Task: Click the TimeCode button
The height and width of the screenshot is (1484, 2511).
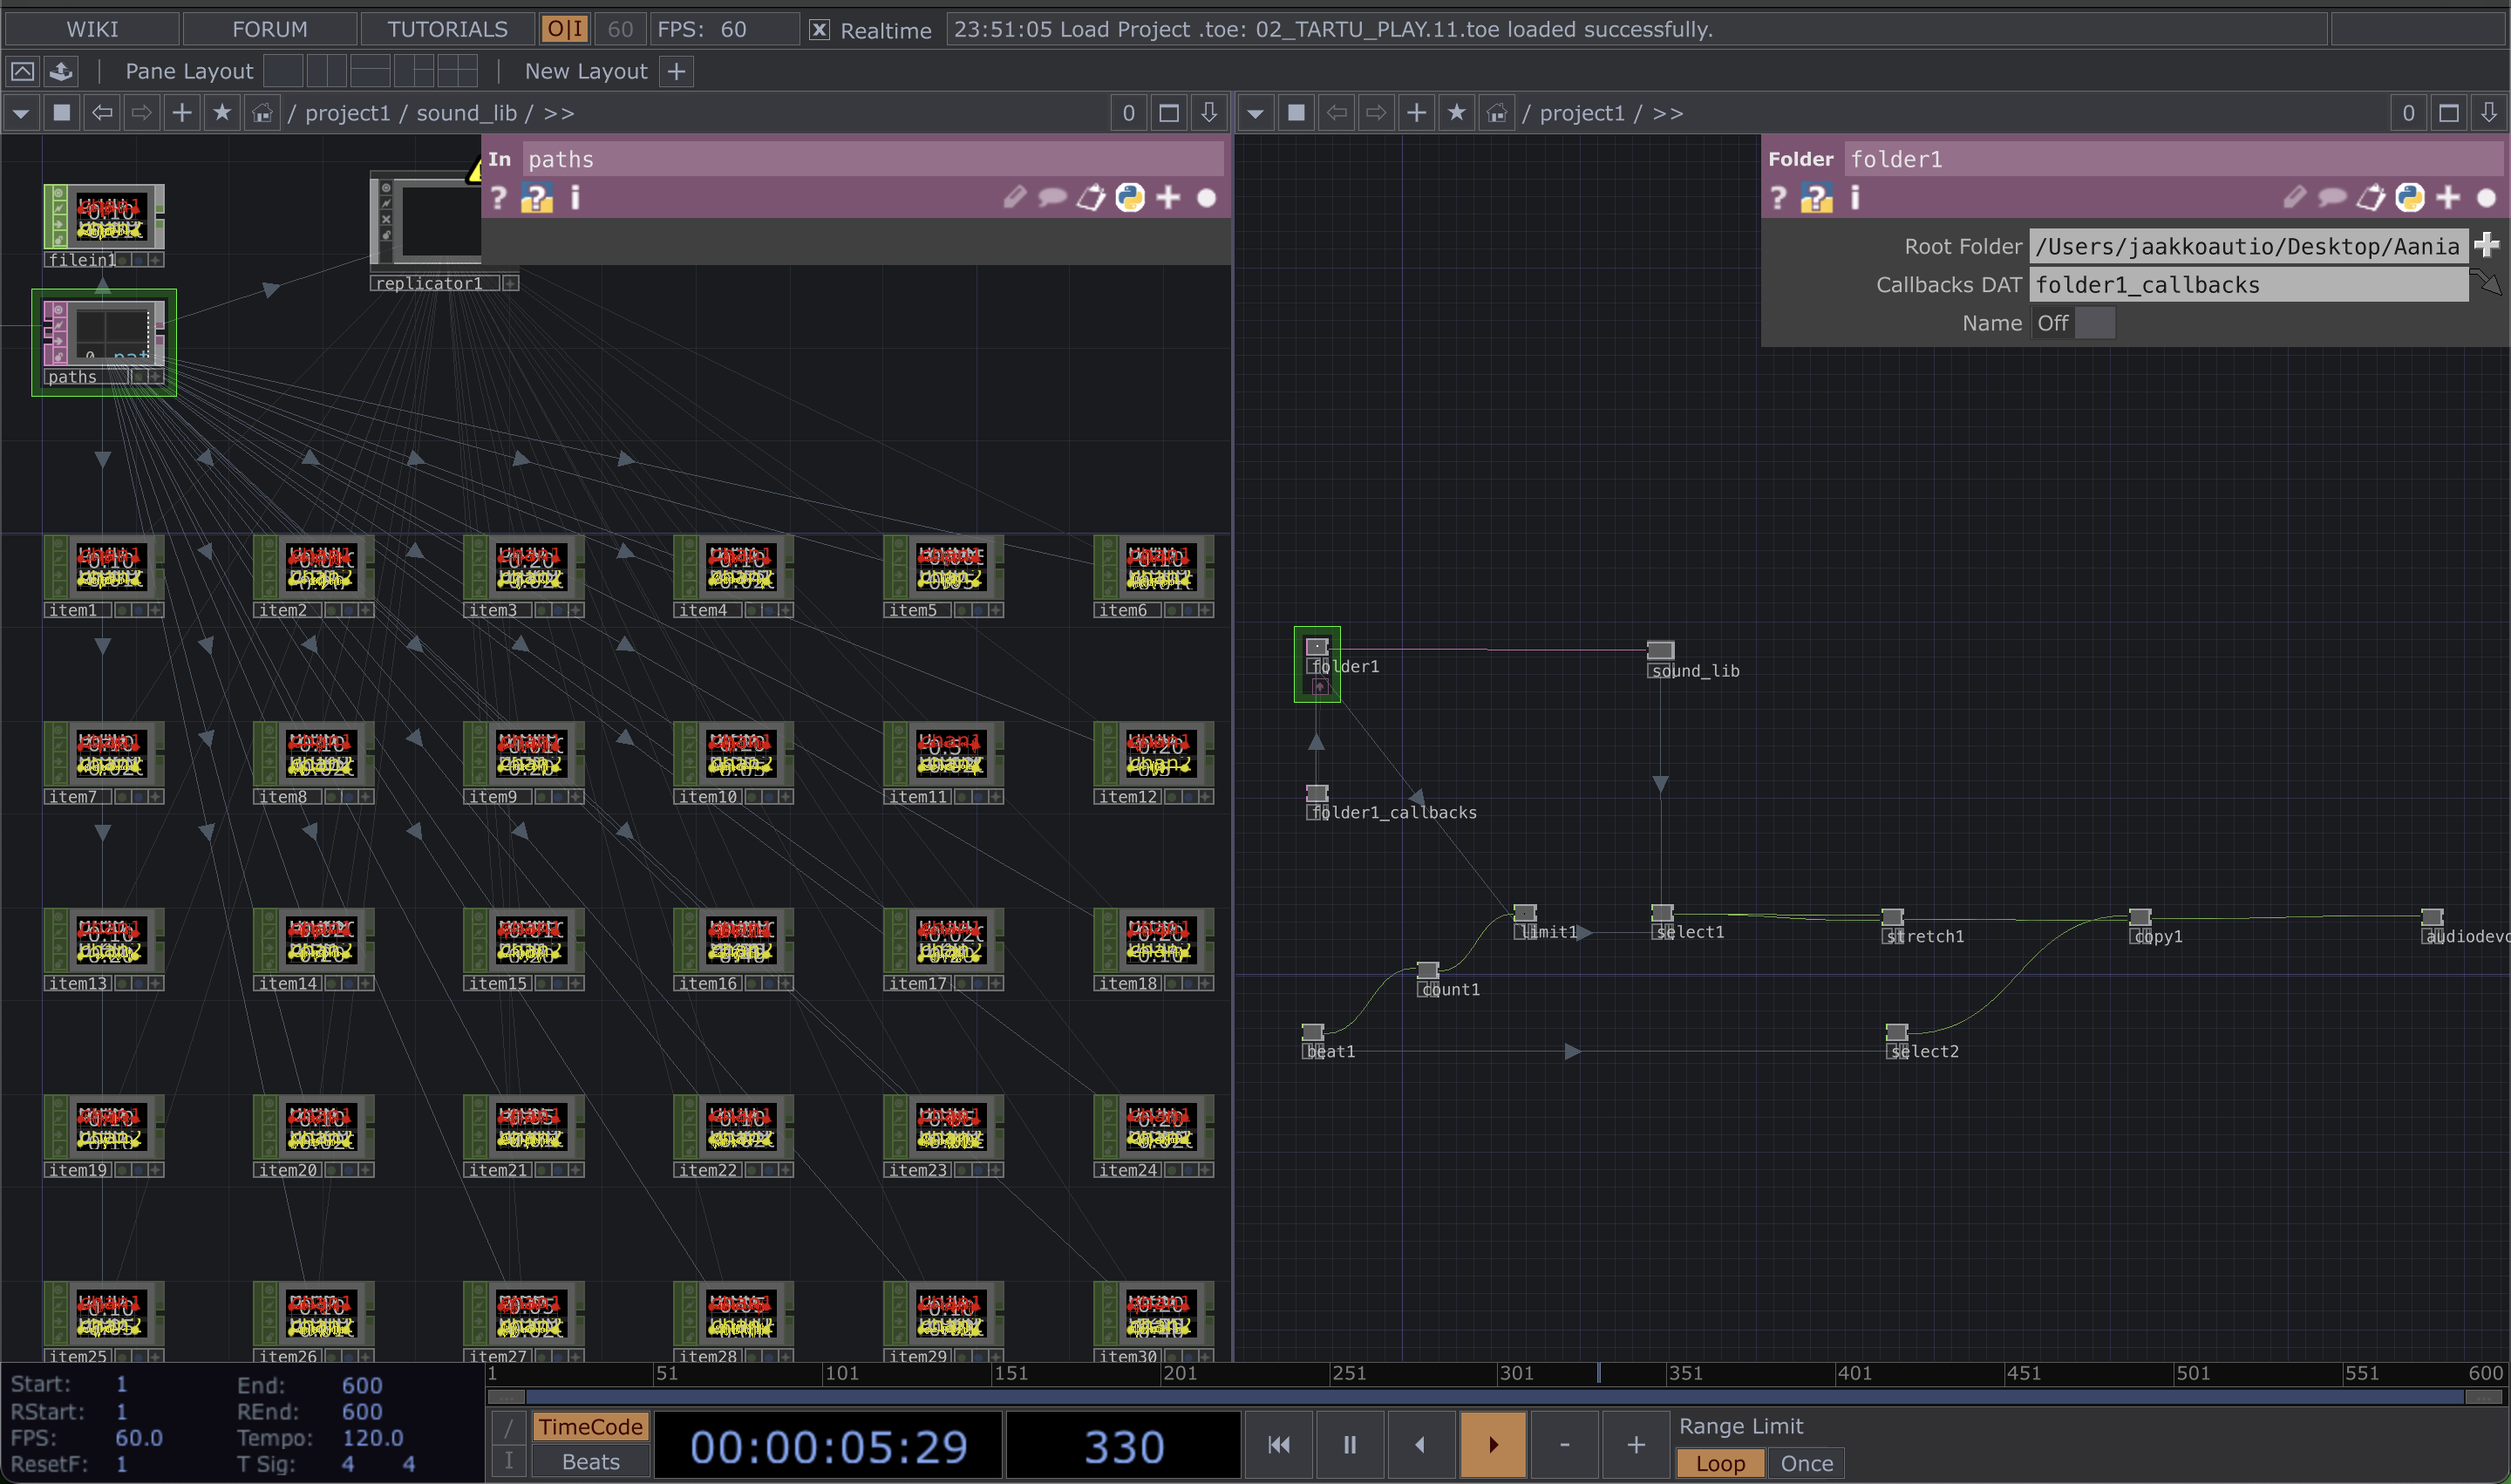Action: (590, 1426)
